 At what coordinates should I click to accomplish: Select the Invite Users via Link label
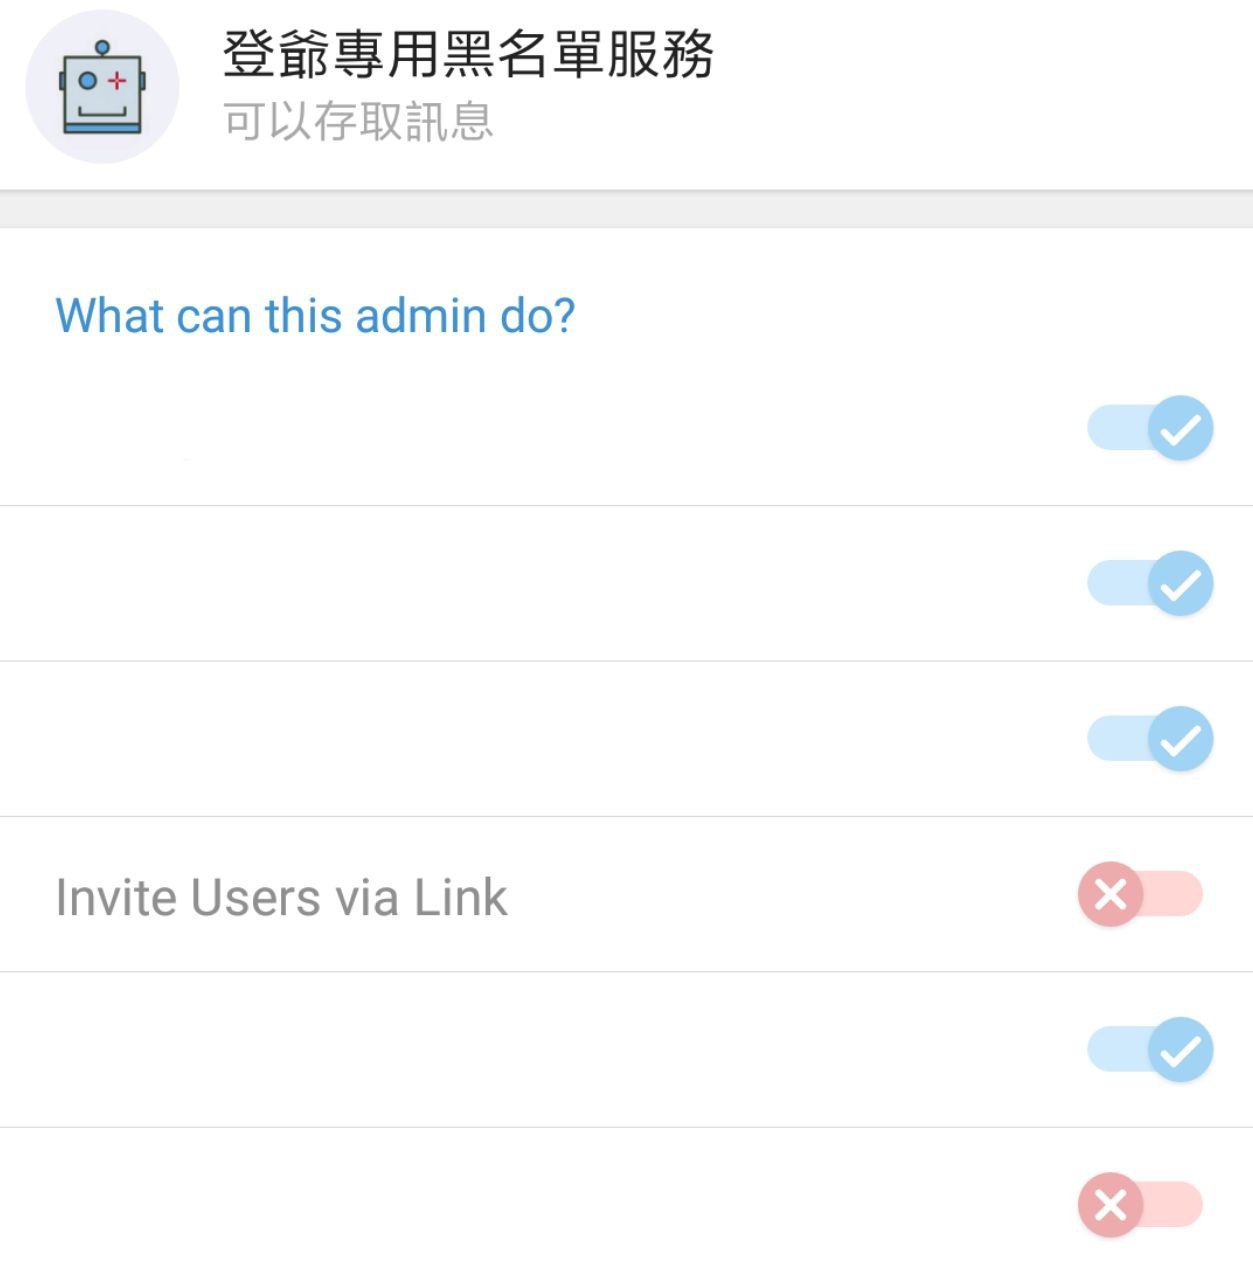click(x=281, y=897)
